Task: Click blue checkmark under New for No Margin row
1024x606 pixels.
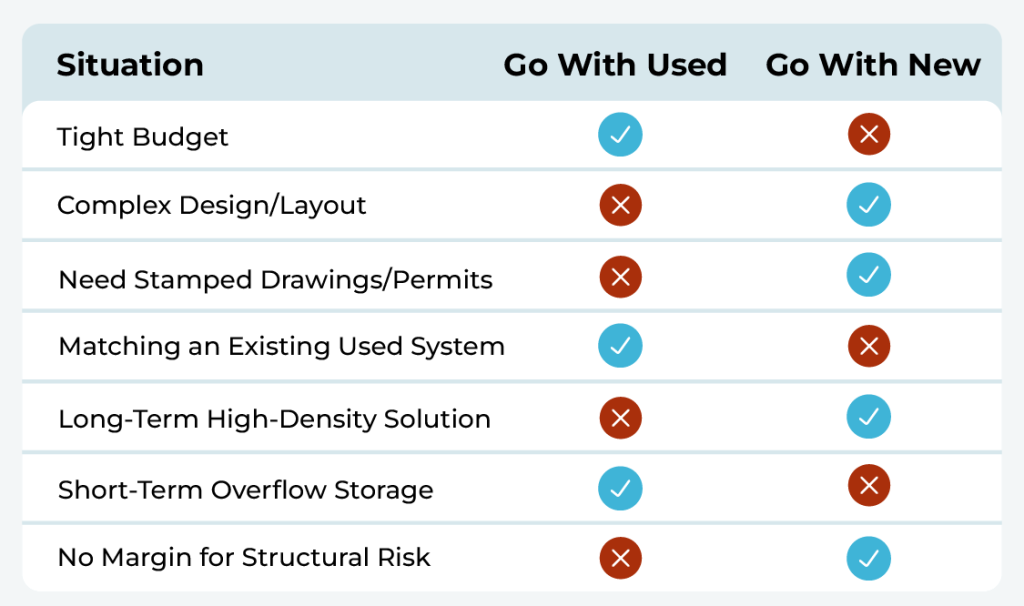Action: click(x=869, y=558)
